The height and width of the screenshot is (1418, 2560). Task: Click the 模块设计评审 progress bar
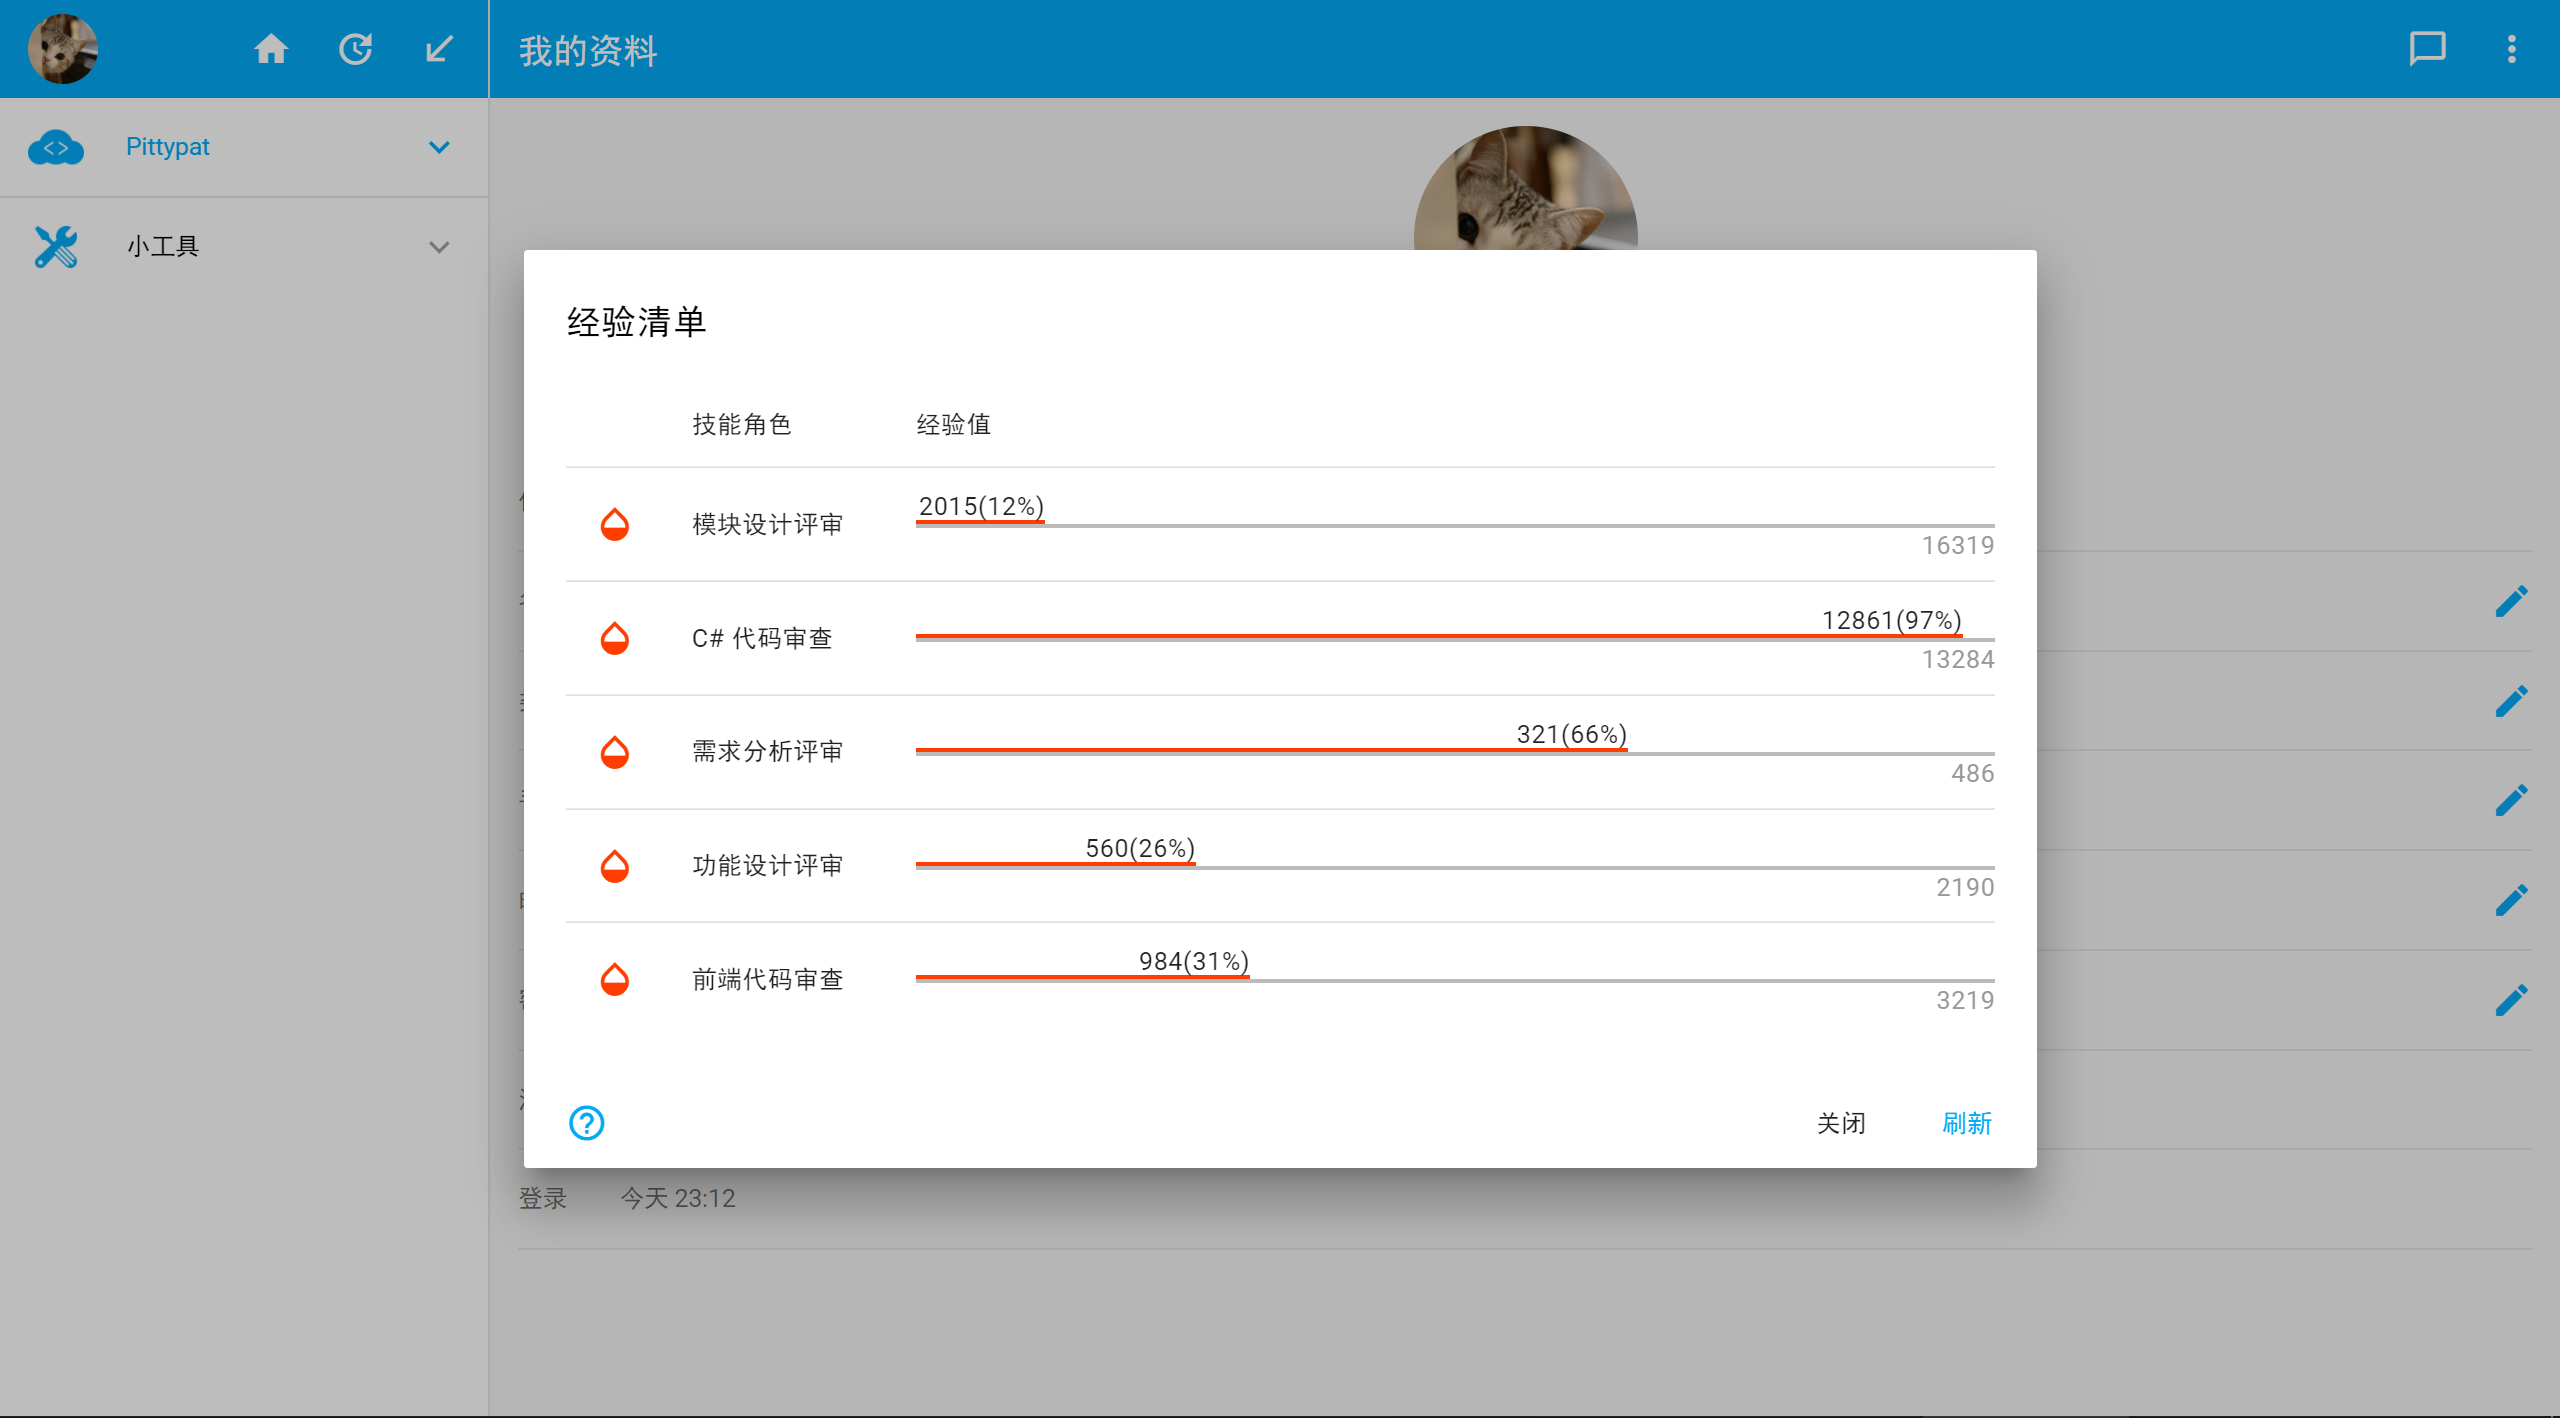(1455, 524)
